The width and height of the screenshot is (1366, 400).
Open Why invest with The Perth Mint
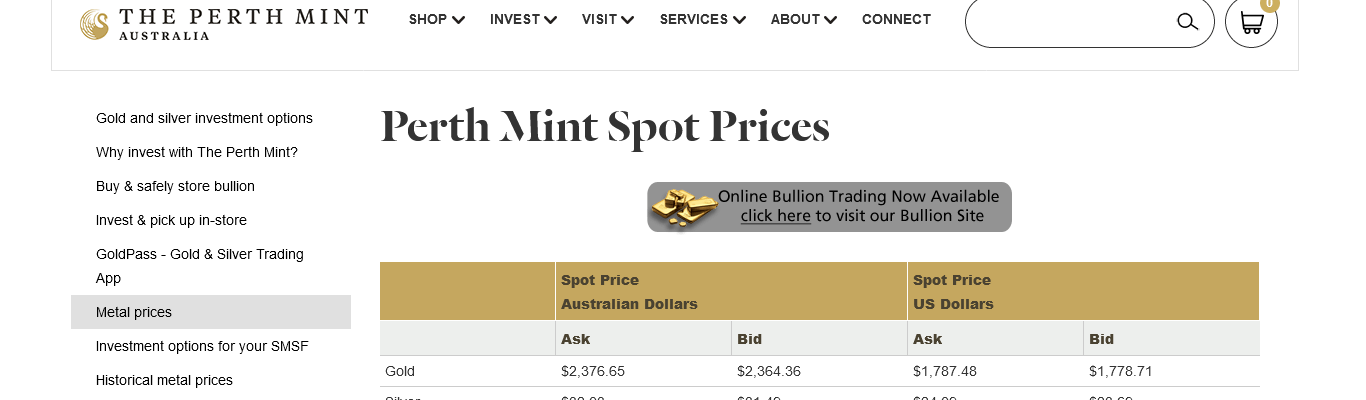pos(197,152)
